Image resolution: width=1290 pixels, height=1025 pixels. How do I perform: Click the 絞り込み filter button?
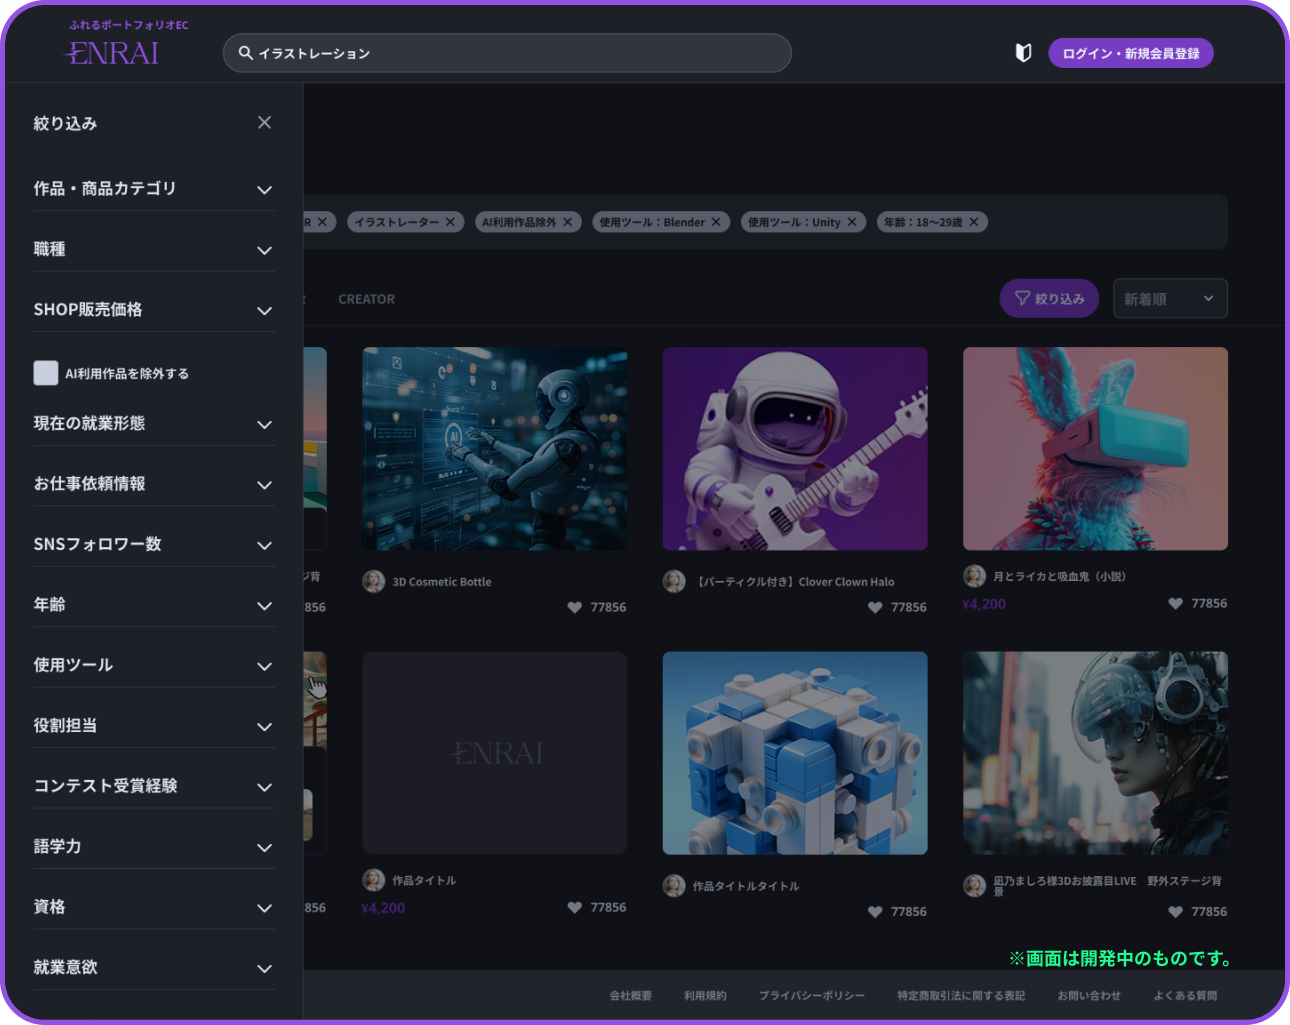pos(1049,299)
